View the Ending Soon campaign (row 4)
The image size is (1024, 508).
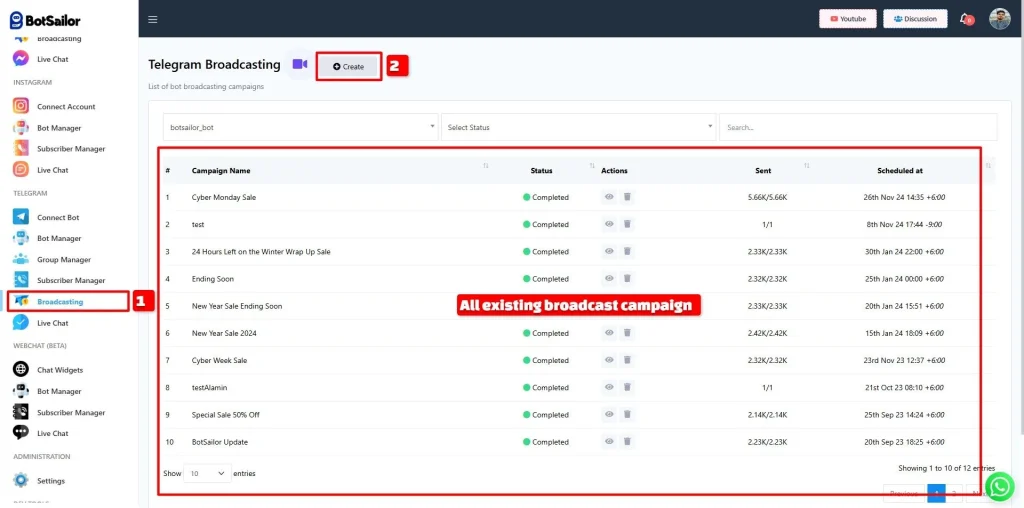[609, 279]
